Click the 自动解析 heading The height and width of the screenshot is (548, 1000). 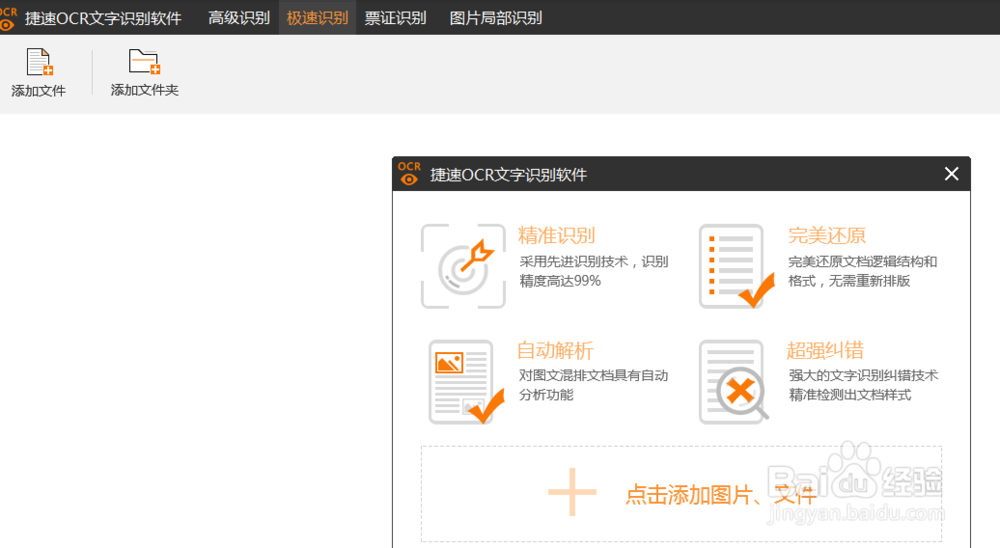[555, 350]
